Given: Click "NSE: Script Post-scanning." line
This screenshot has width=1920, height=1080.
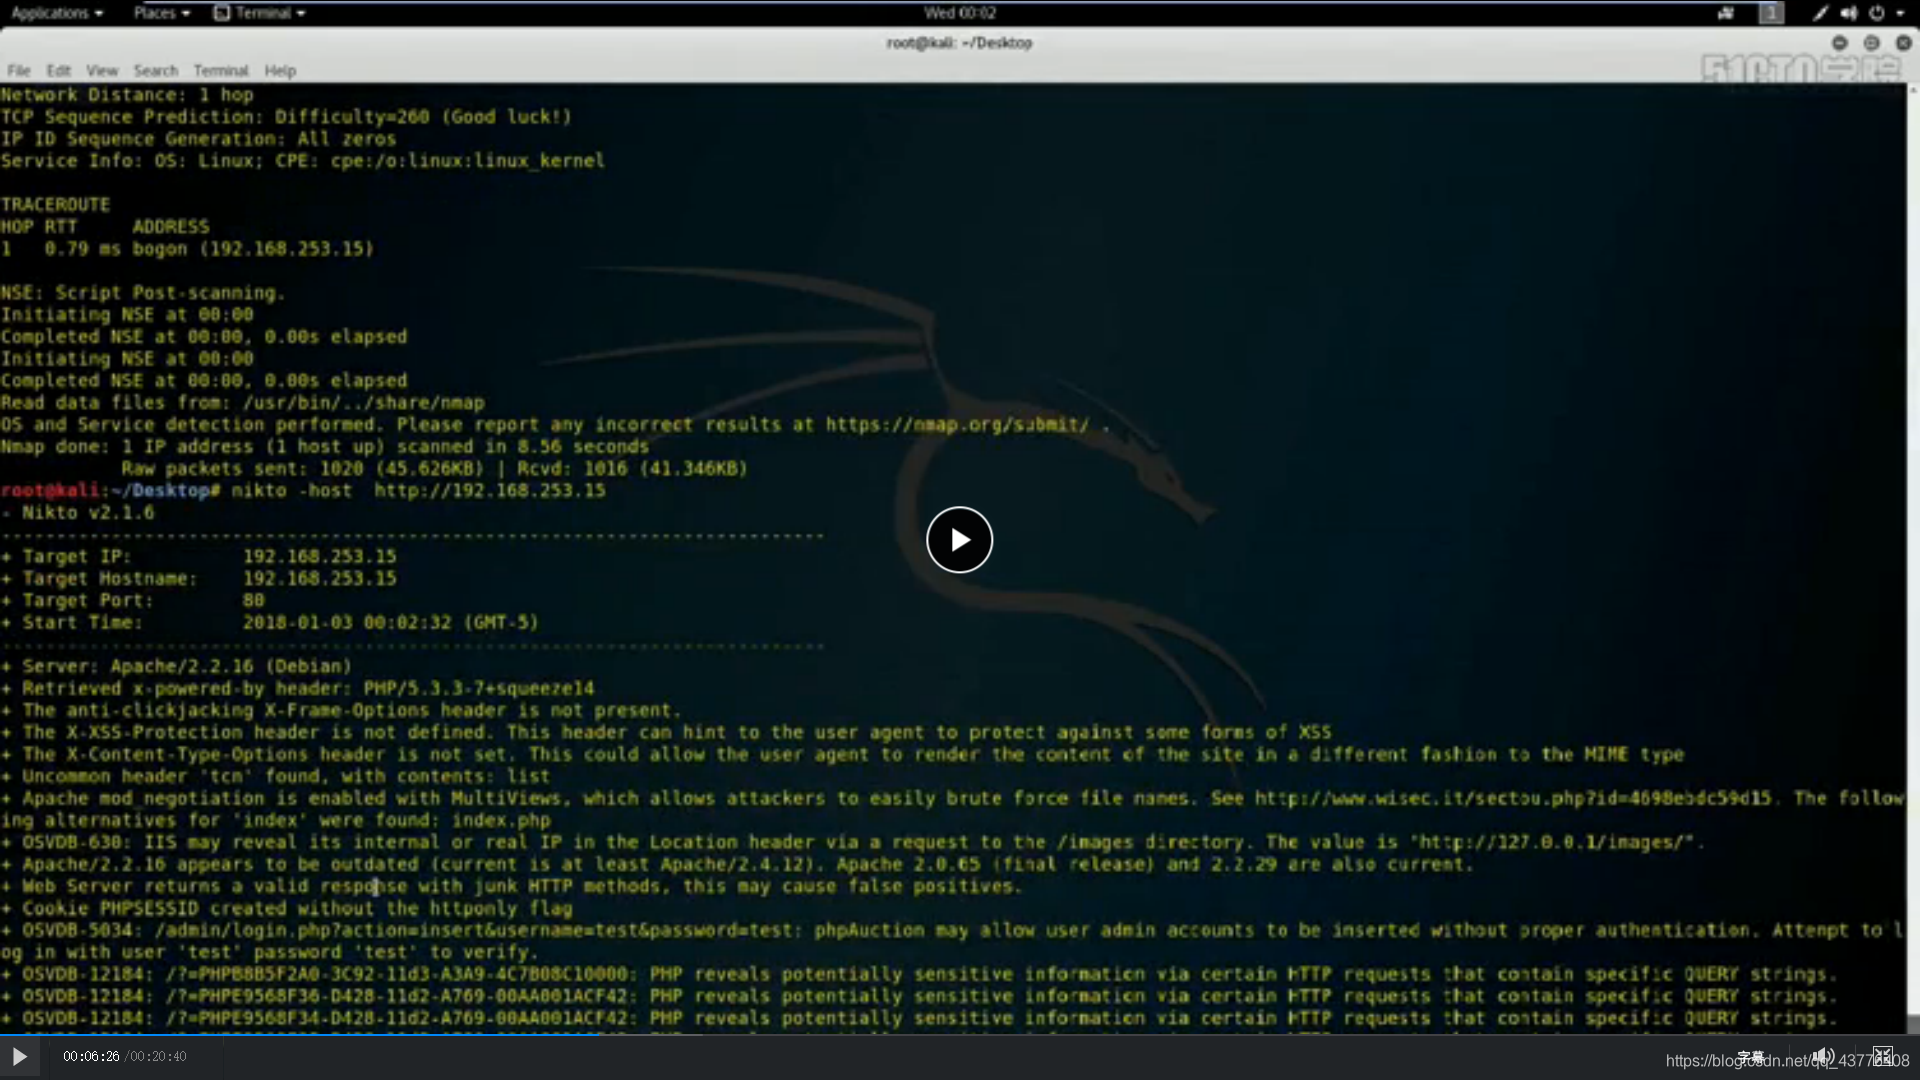Looking at the screenshot, I should 143,293.
